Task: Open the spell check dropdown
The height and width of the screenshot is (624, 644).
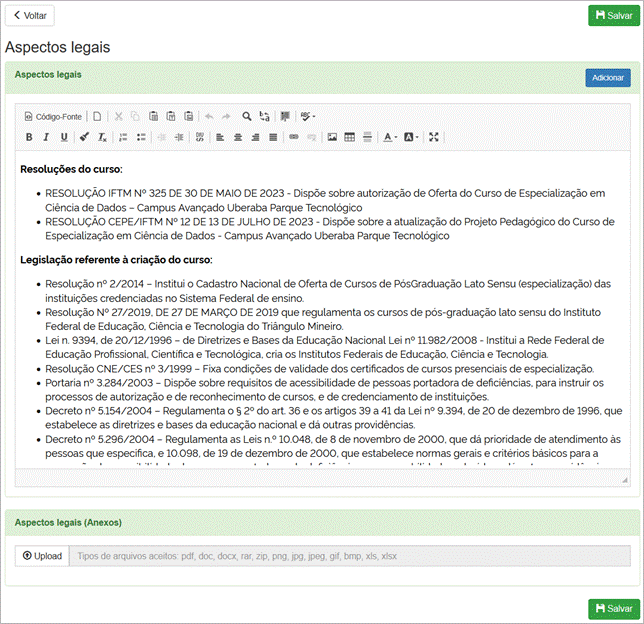Action: pos(308,116)
